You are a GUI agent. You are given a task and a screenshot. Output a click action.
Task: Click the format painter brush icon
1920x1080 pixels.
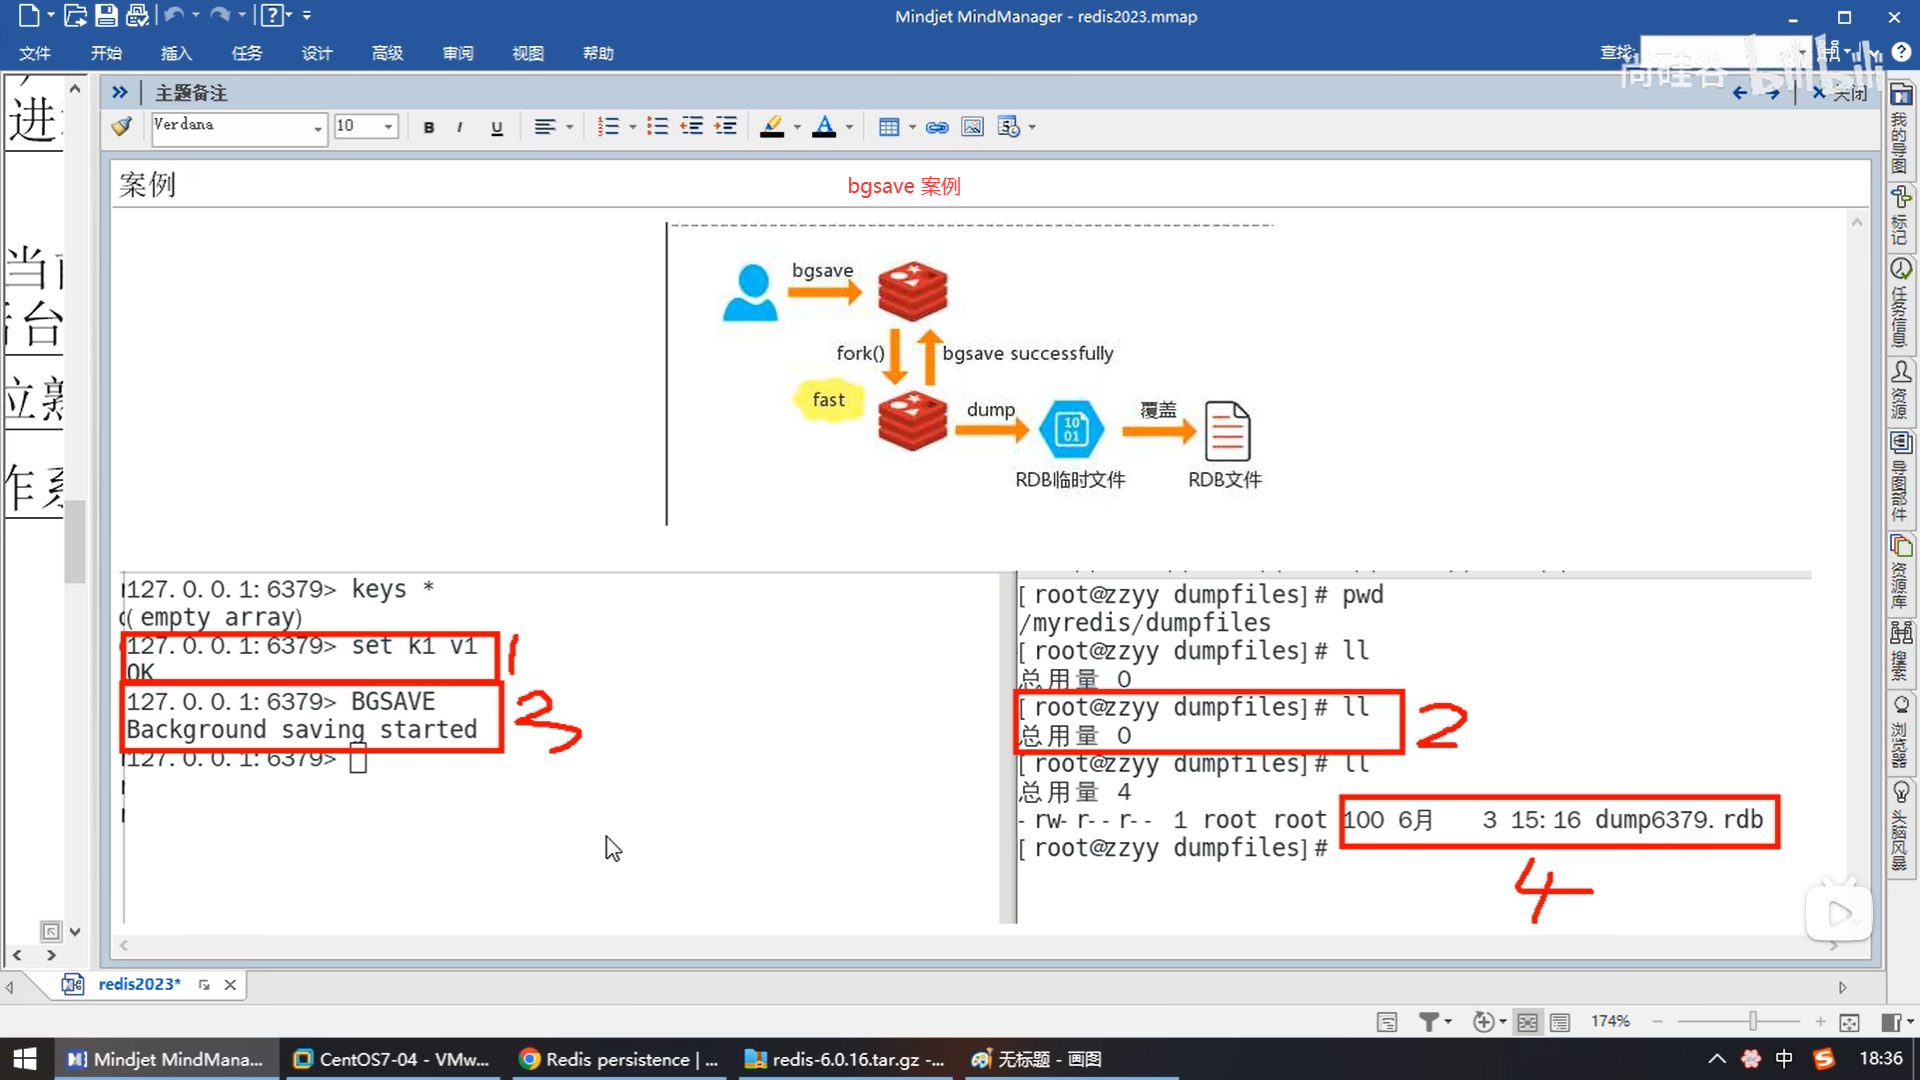click(x=122, y=127)
